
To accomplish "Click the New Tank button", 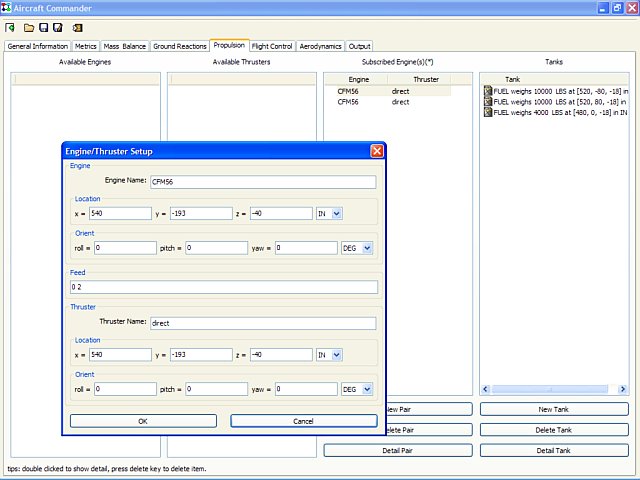I will point(554,409).
